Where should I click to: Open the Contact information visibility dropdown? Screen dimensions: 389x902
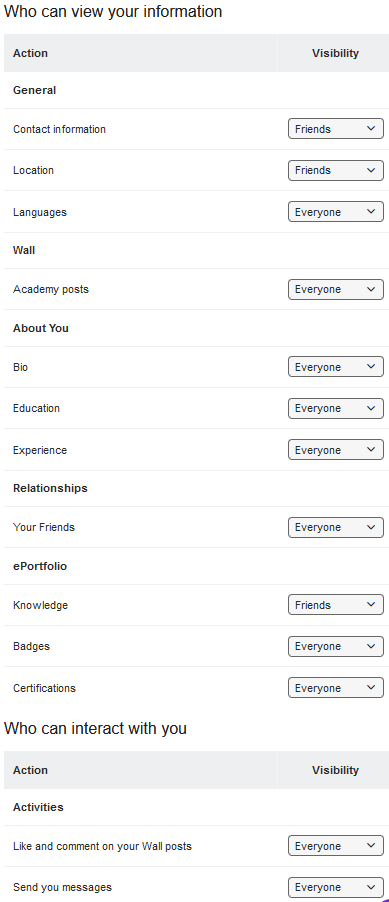tap(335, 129)
